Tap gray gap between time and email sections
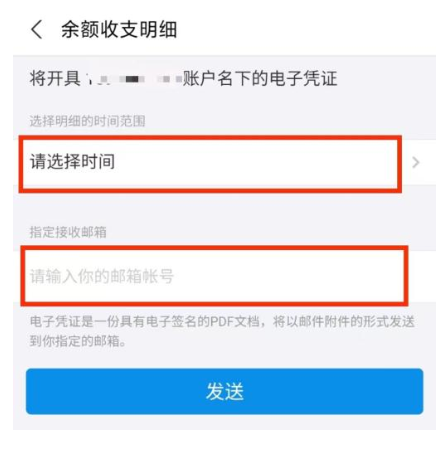 tap(224, 205)
